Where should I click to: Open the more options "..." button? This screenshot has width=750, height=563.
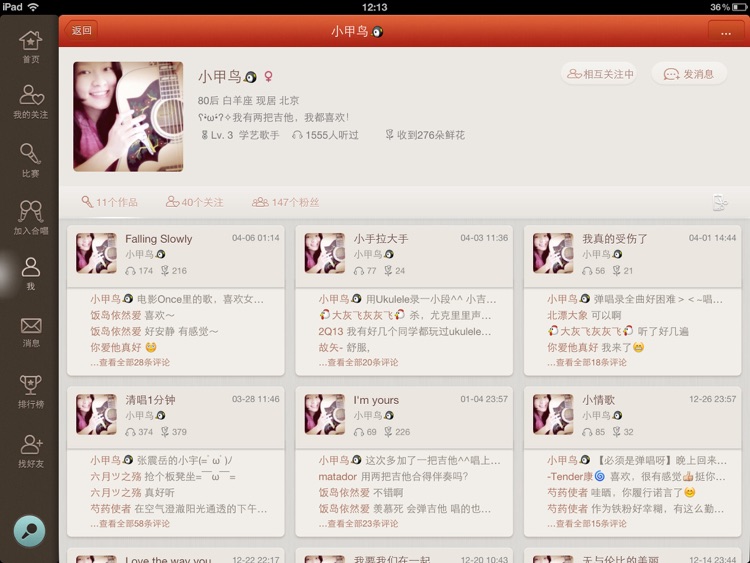(x=726, y=32)
